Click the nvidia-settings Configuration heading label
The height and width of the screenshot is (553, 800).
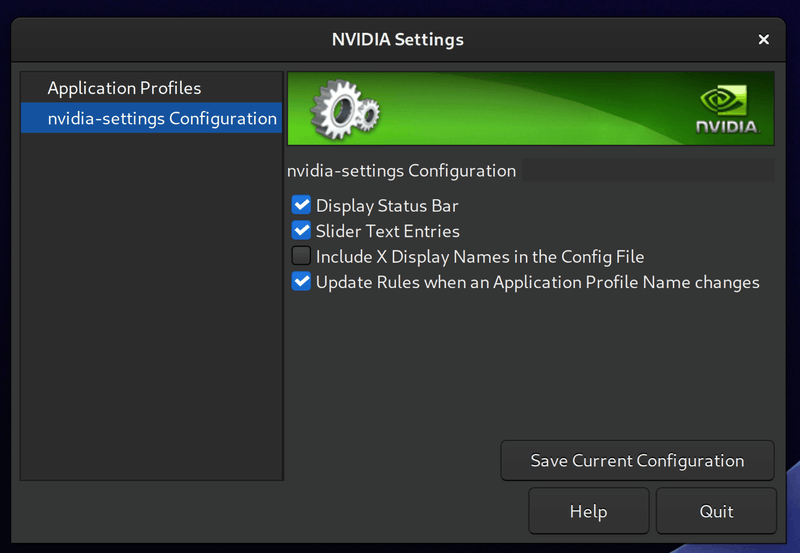tap(402, 170)
